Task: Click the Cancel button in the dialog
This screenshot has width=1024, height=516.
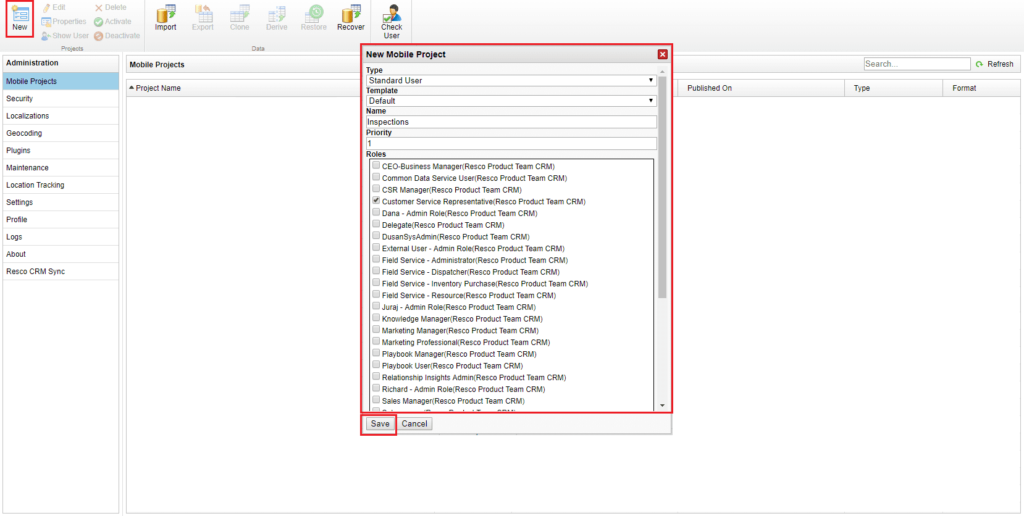Action: pyautogui.click(x=415, y=424)
